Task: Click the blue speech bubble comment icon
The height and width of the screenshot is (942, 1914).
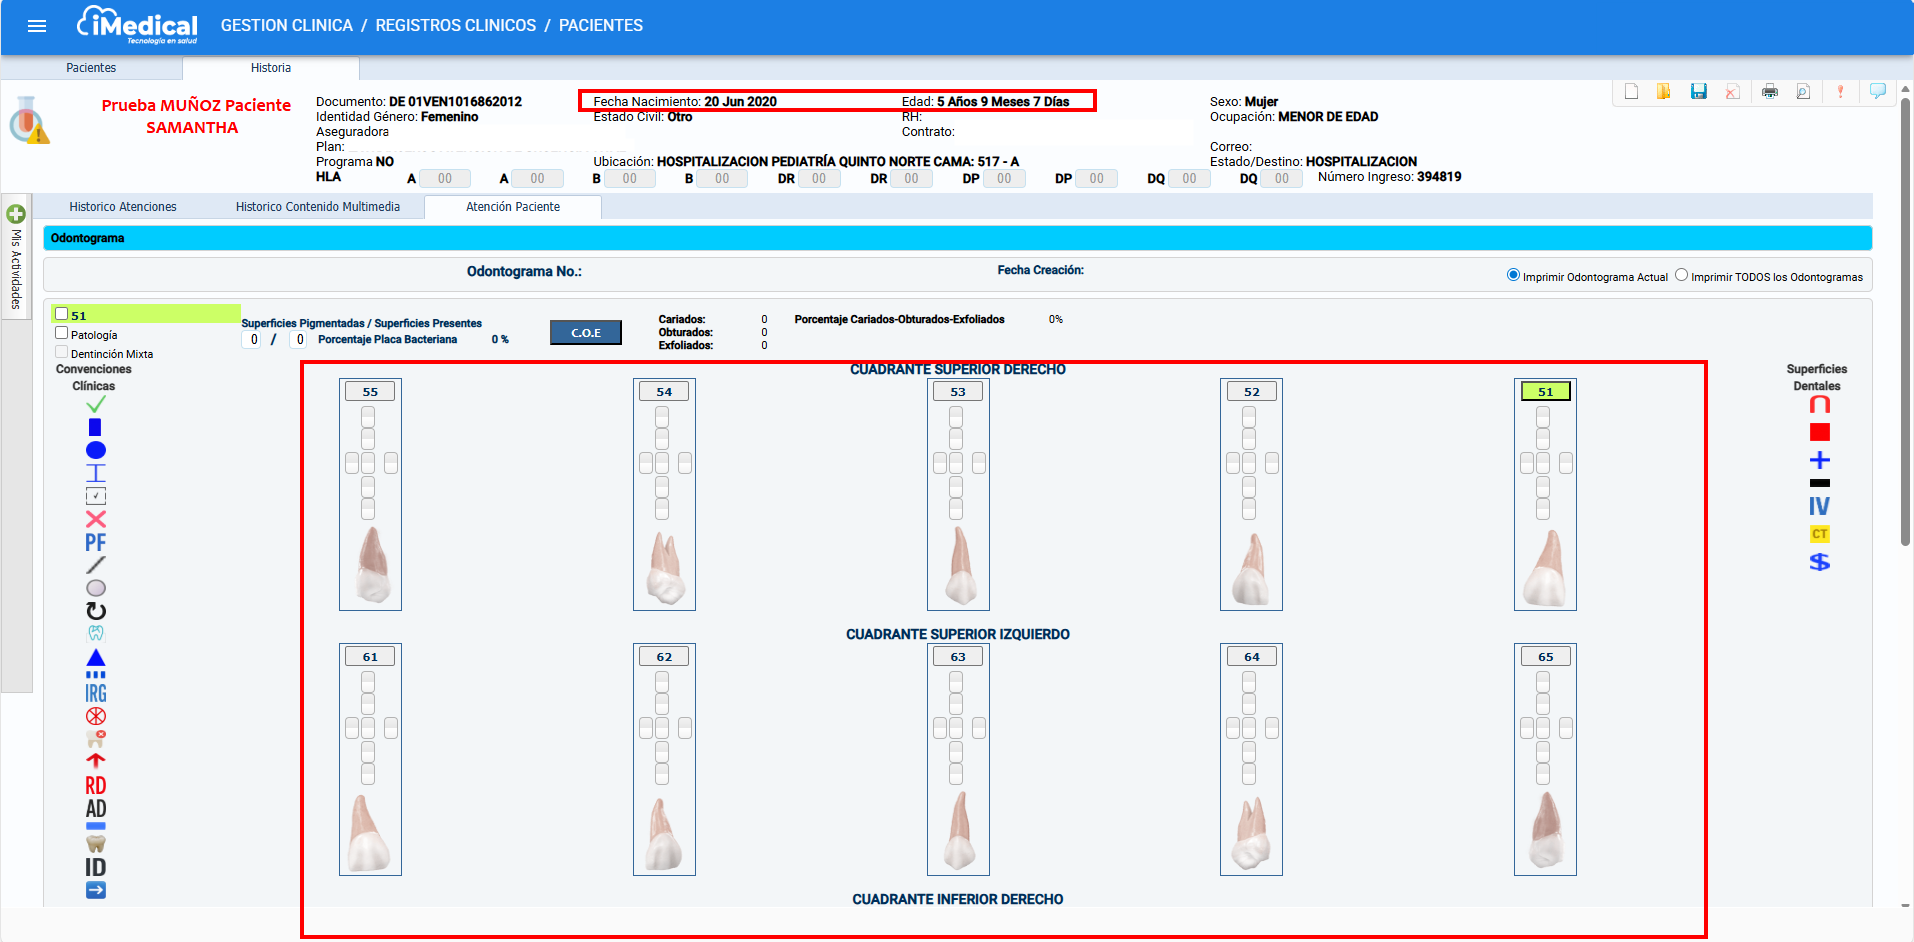Action: point(1877,92)
